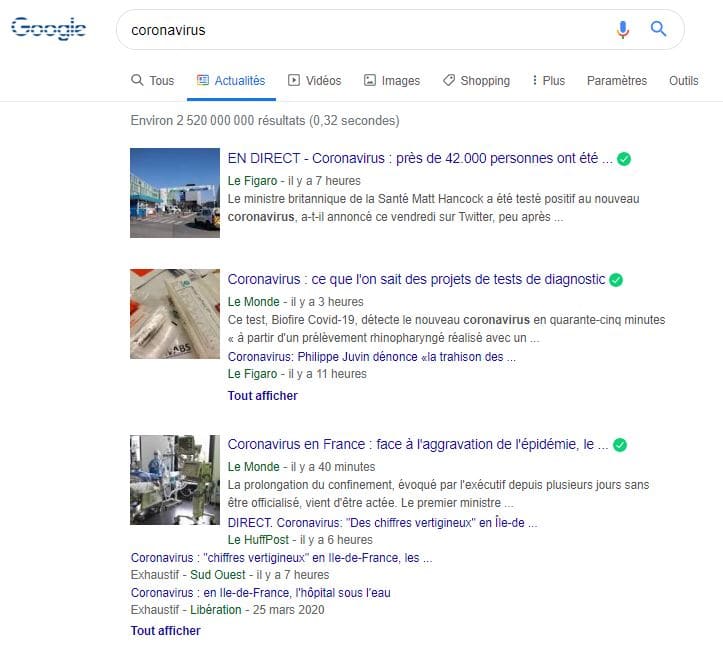Click Le Figaro source, il y a 11 heures

pos(252,374)
